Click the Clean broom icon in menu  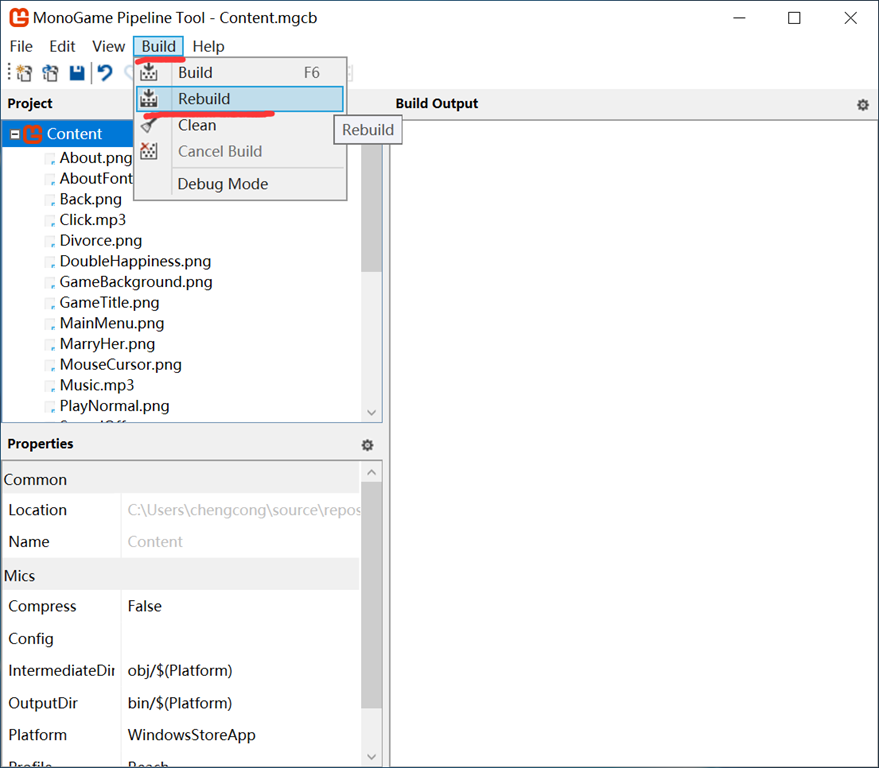149,125
